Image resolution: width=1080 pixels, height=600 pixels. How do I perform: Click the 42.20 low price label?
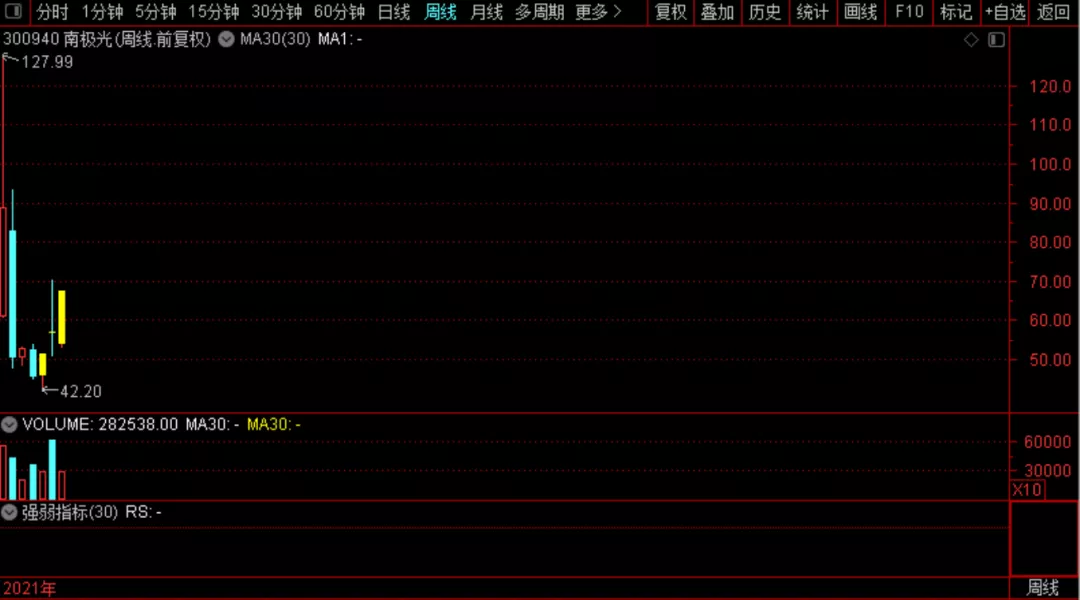coord(81,391)
